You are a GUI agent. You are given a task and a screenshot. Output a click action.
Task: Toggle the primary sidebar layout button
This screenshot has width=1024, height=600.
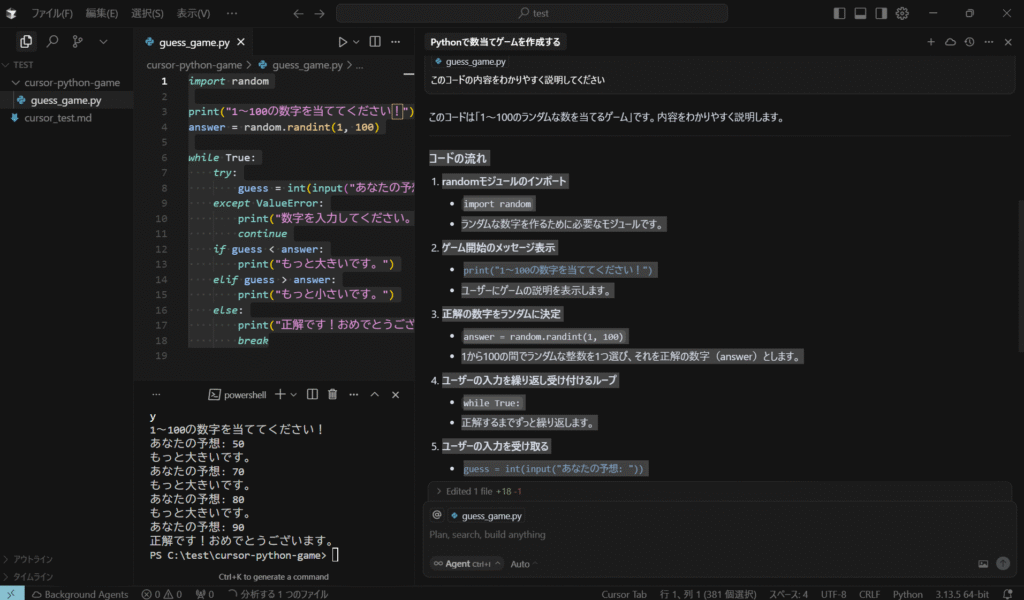pyautogui.click(x=839, y=13)
